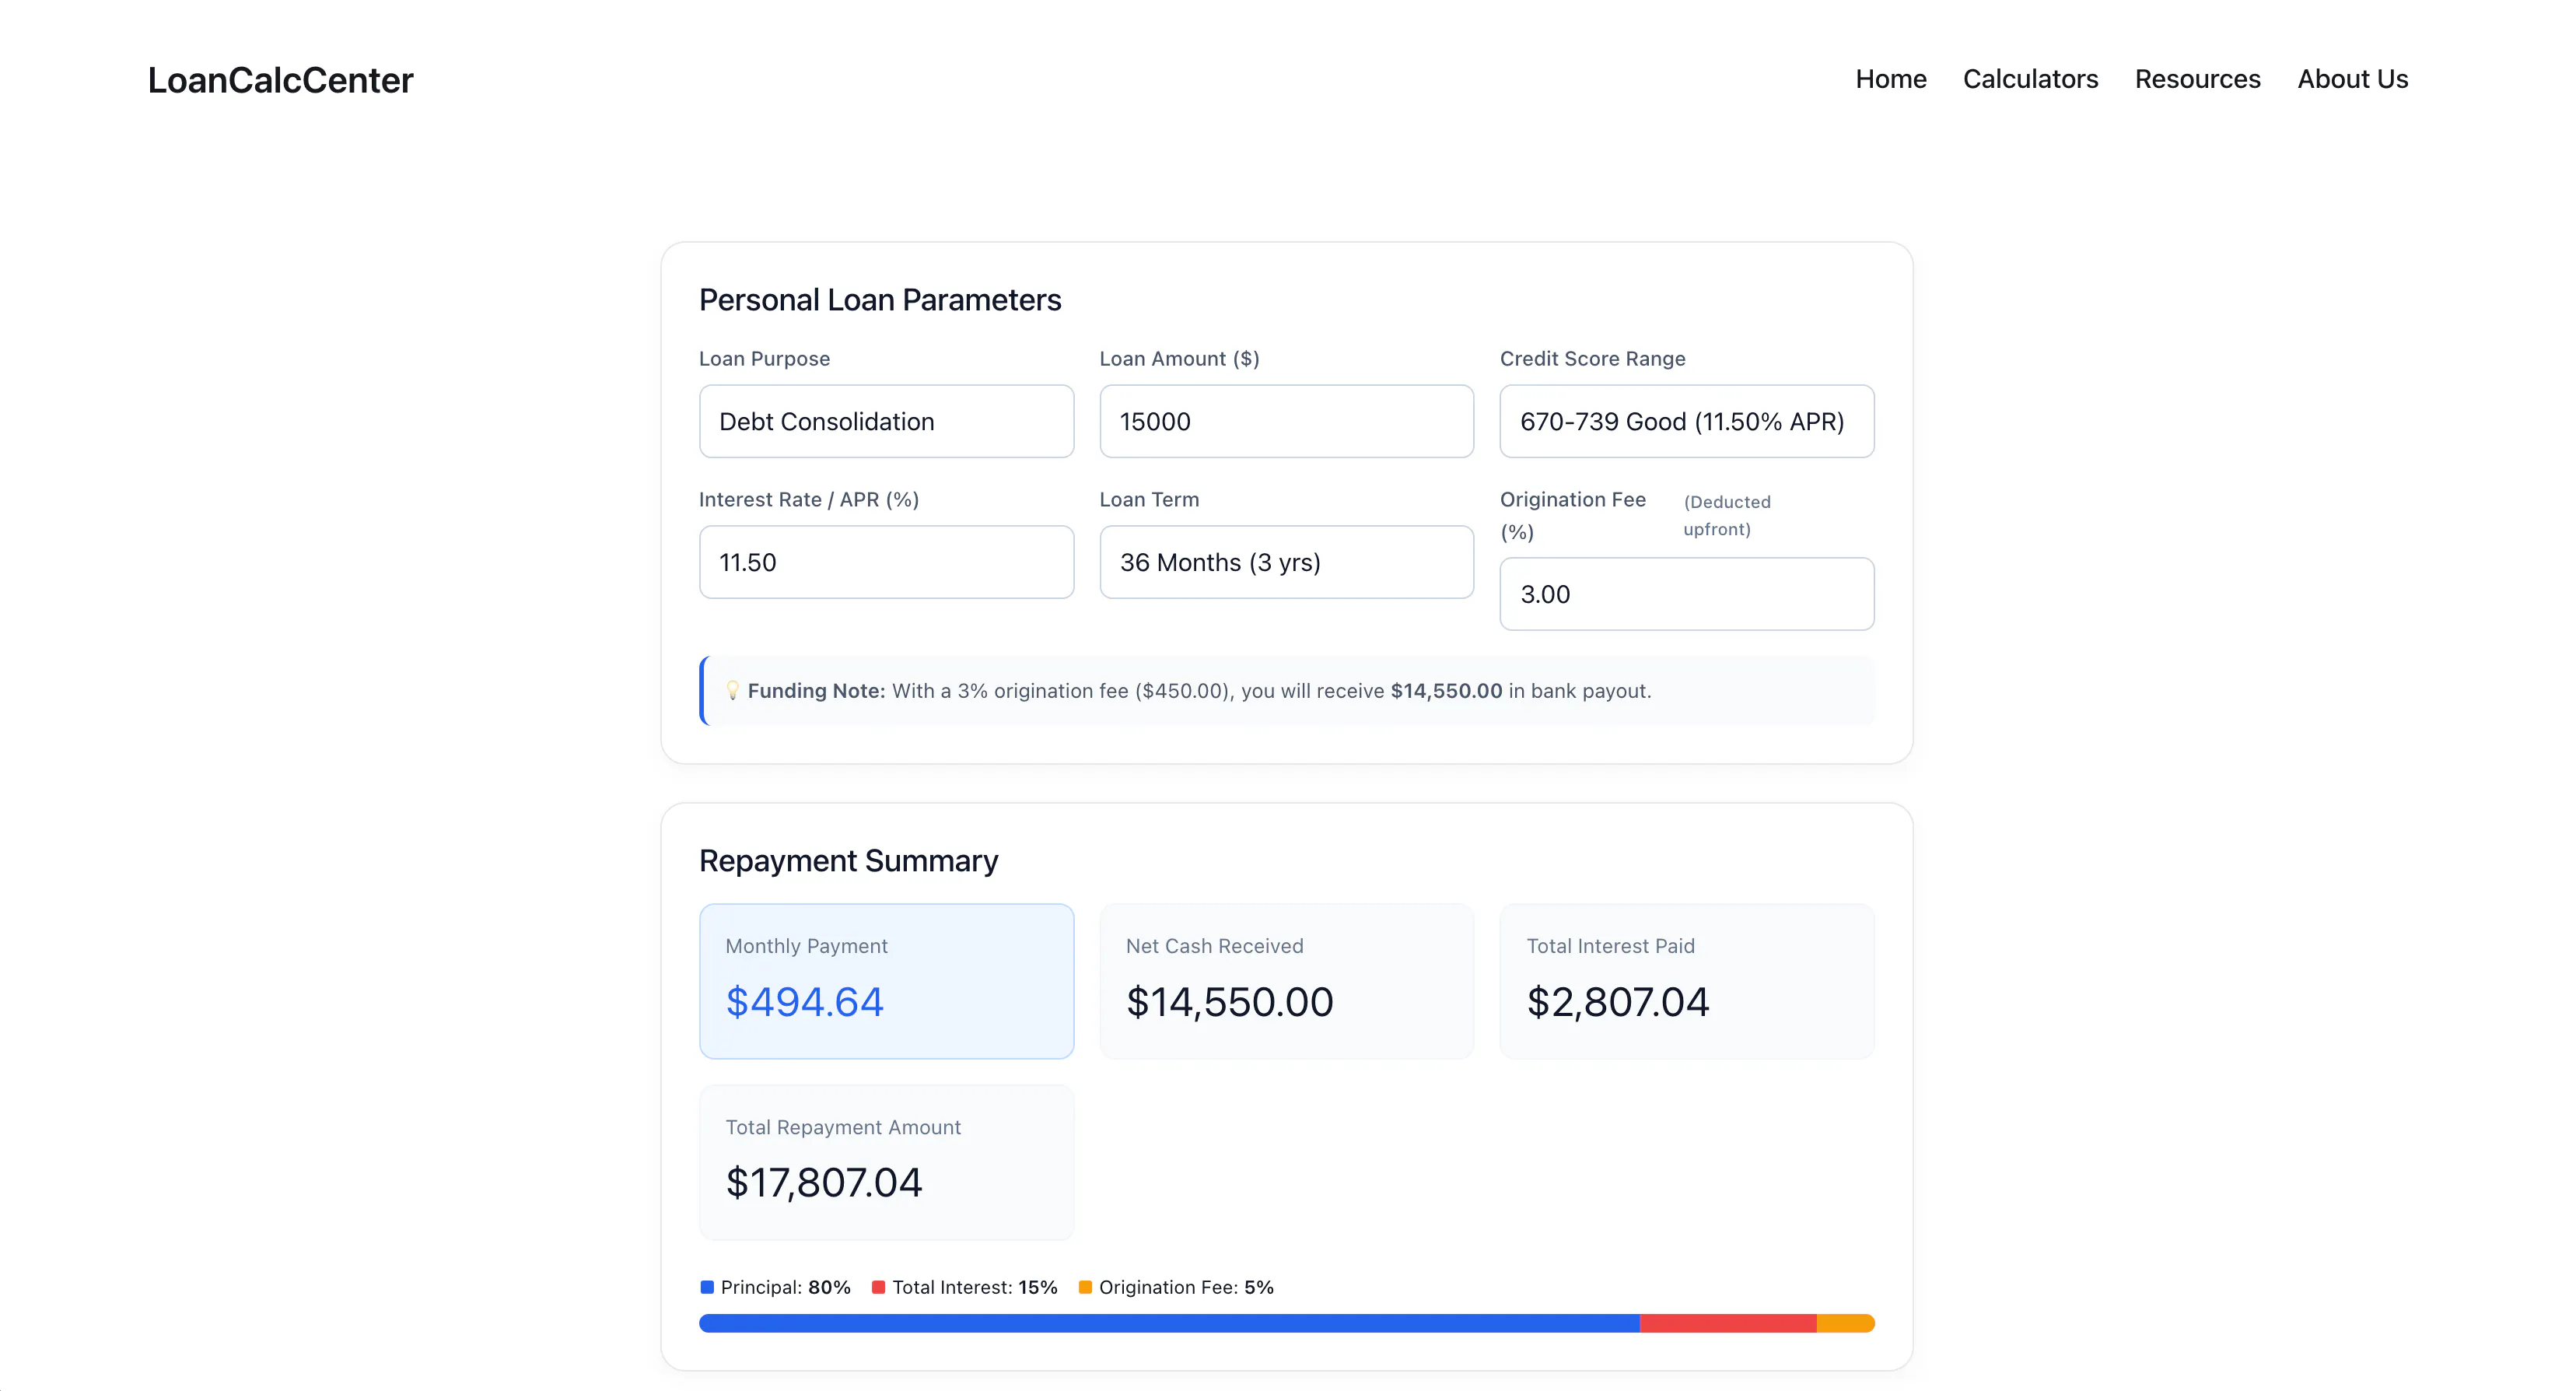Select the Total Repayment Amount card
This screenshot has width=2576, height=1391.
[x=886, y=1162]
